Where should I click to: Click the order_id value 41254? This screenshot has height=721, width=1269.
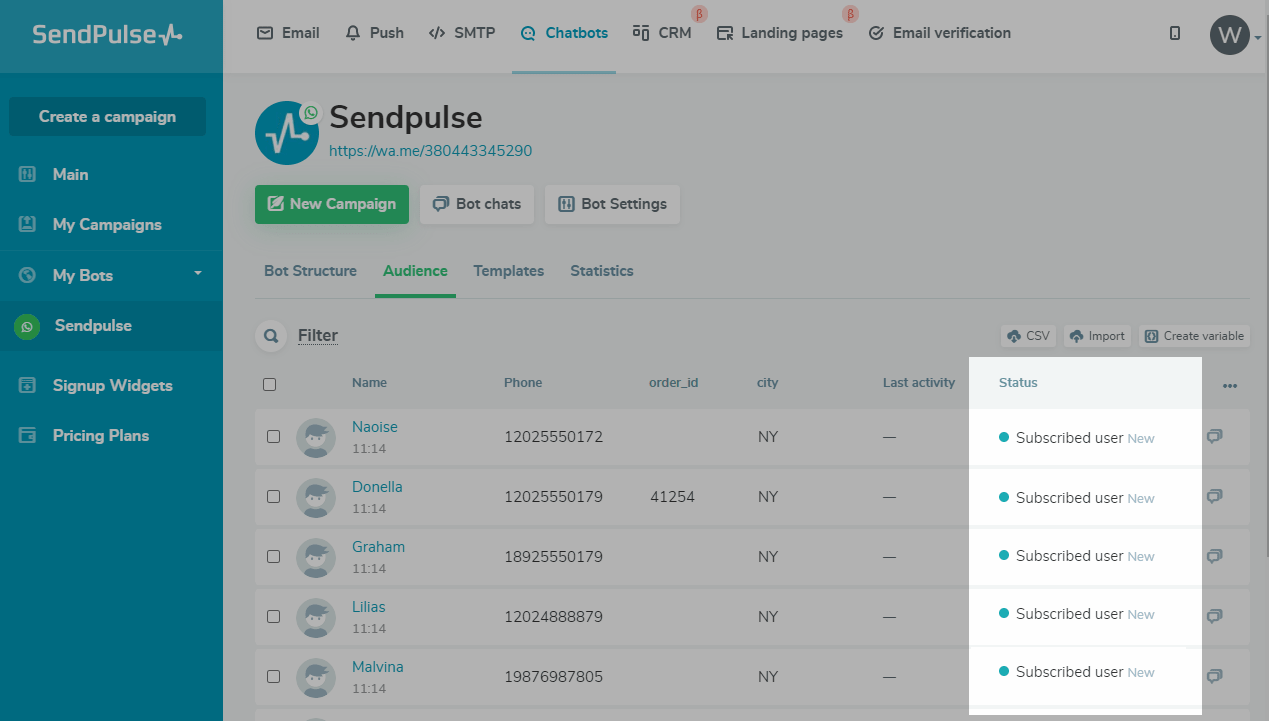(672, 497)
